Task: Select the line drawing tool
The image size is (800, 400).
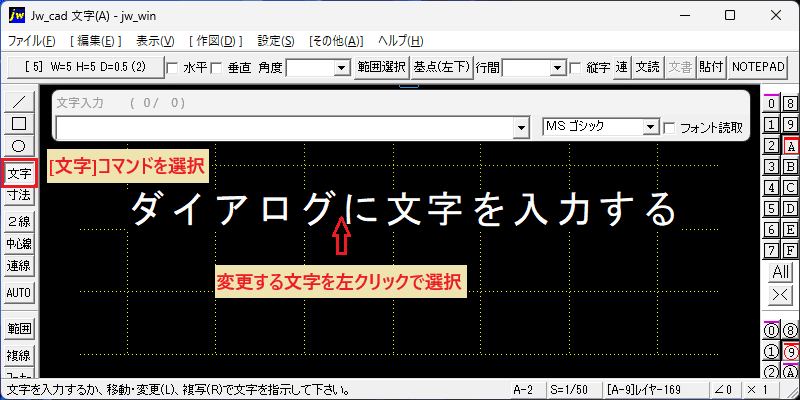Action: point(19,101)
